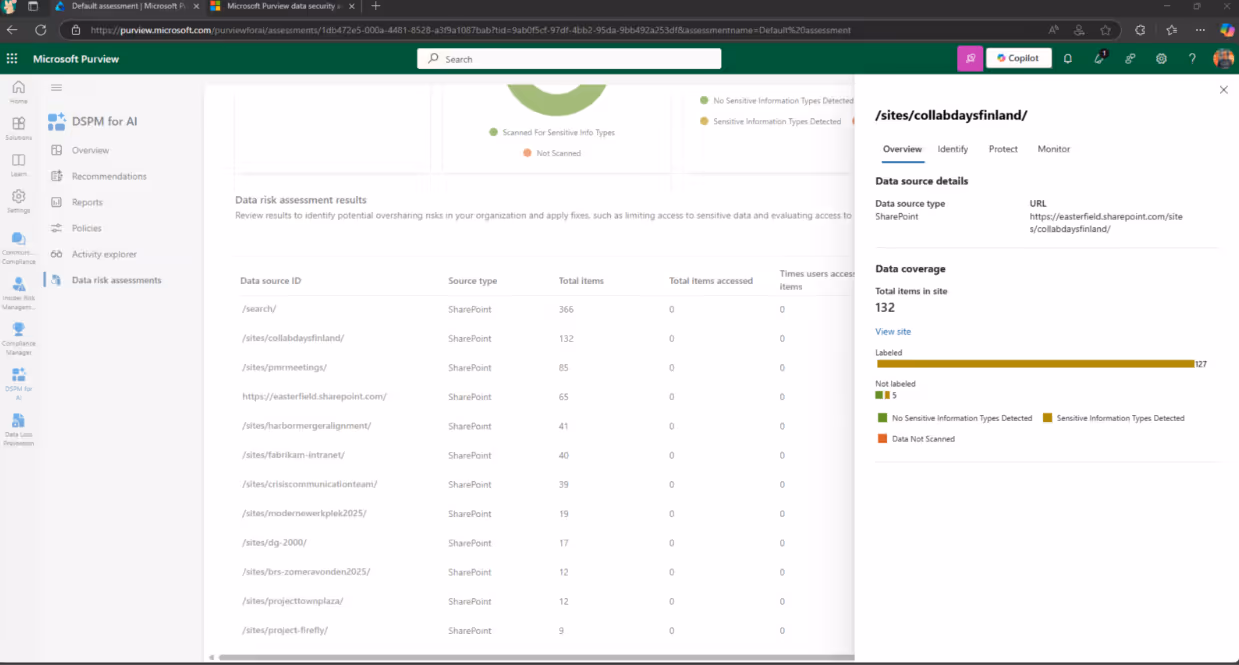Go to Home in the left rail
Image resolution: width=1239 pixels, height=665 pixels.
click(18, 92)
